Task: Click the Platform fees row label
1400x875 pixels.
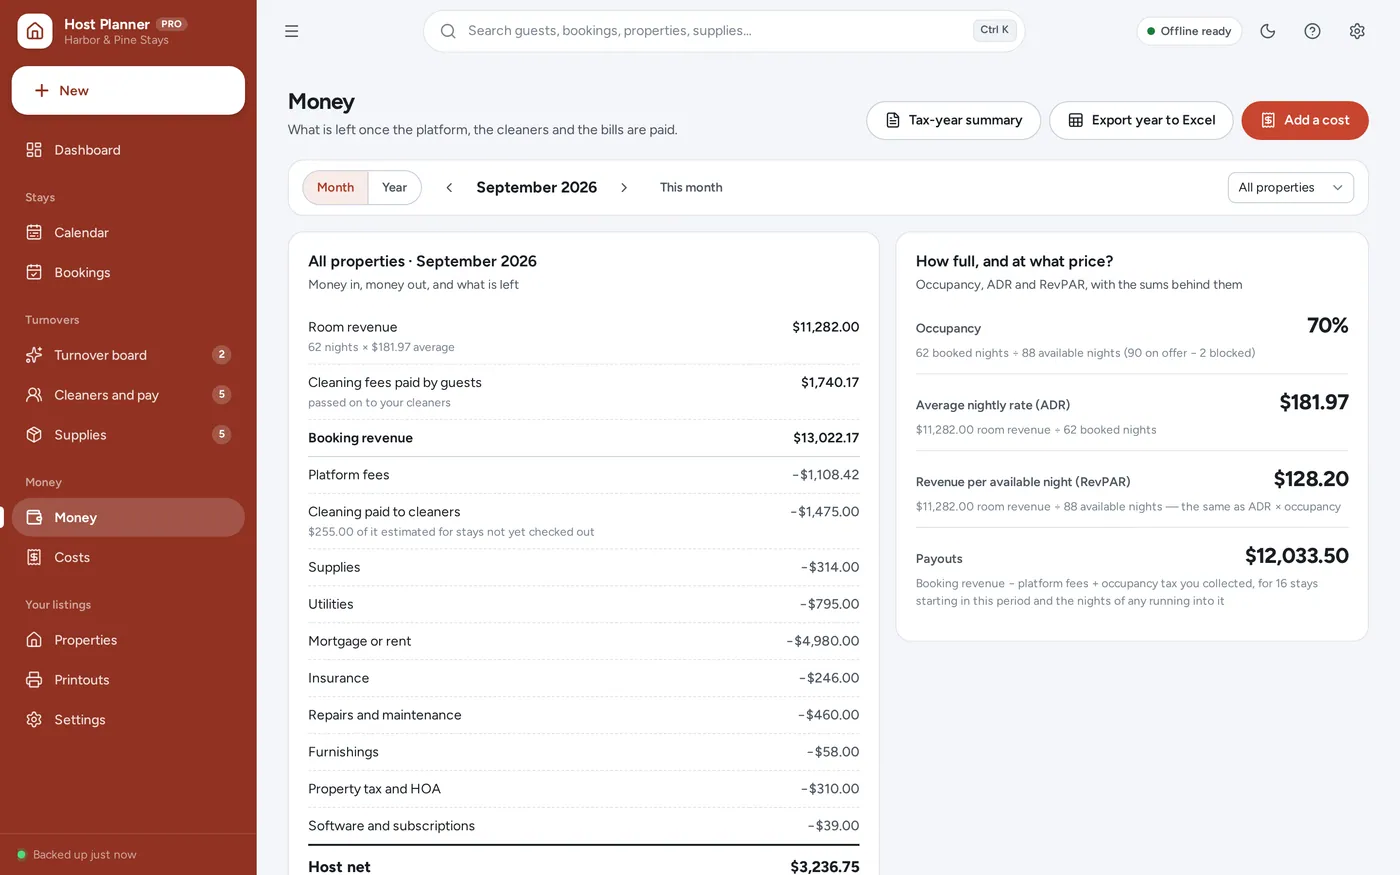Action: point(349,475)
